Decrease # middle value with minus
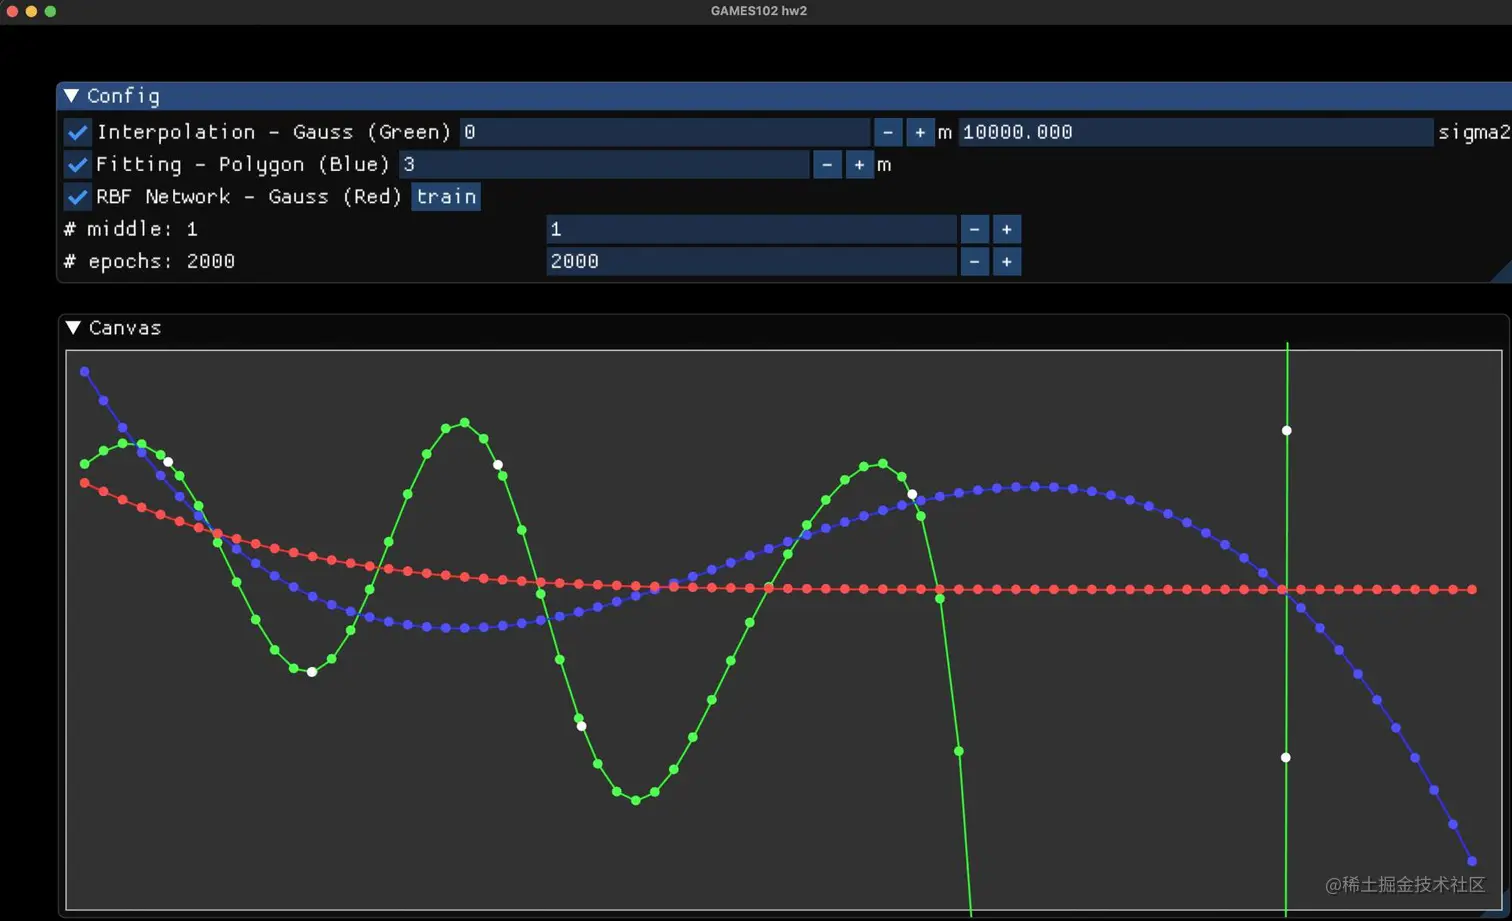The height and width of the screenshot is (921, 1512). [x=974, y=229]
